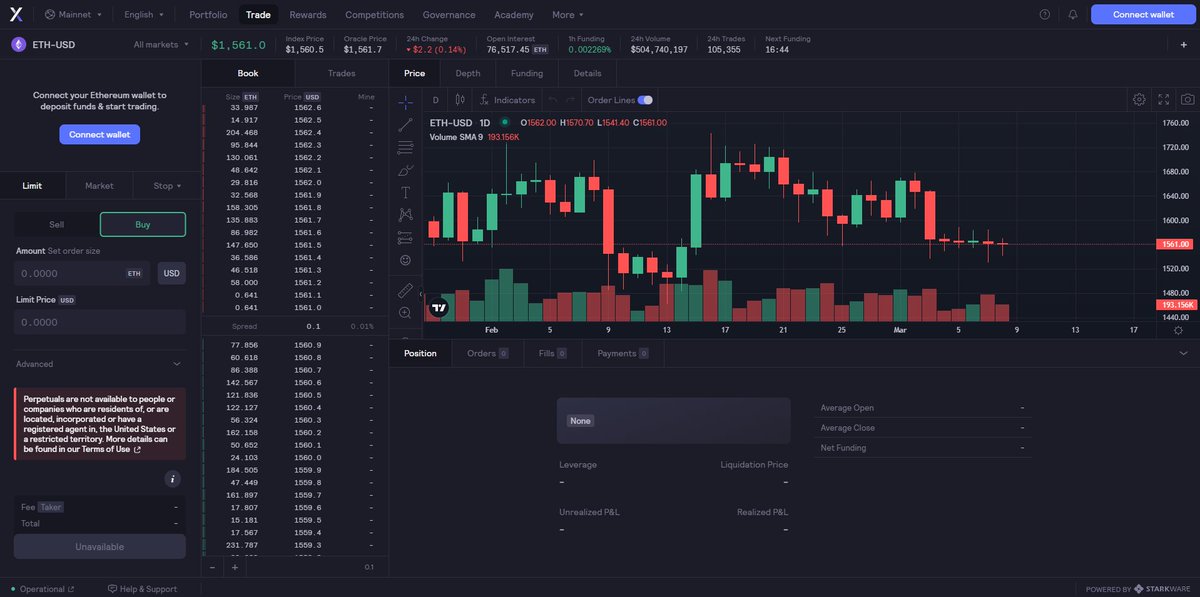Switch to the Market order tab

(99, 186)
